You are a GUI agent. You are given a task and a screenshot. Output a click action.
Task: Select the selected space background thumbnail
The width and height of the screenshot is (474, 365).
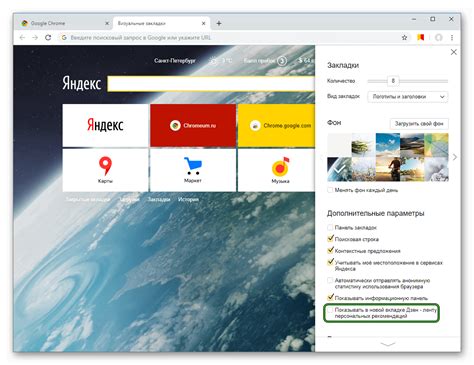click(x=339, y=169)
